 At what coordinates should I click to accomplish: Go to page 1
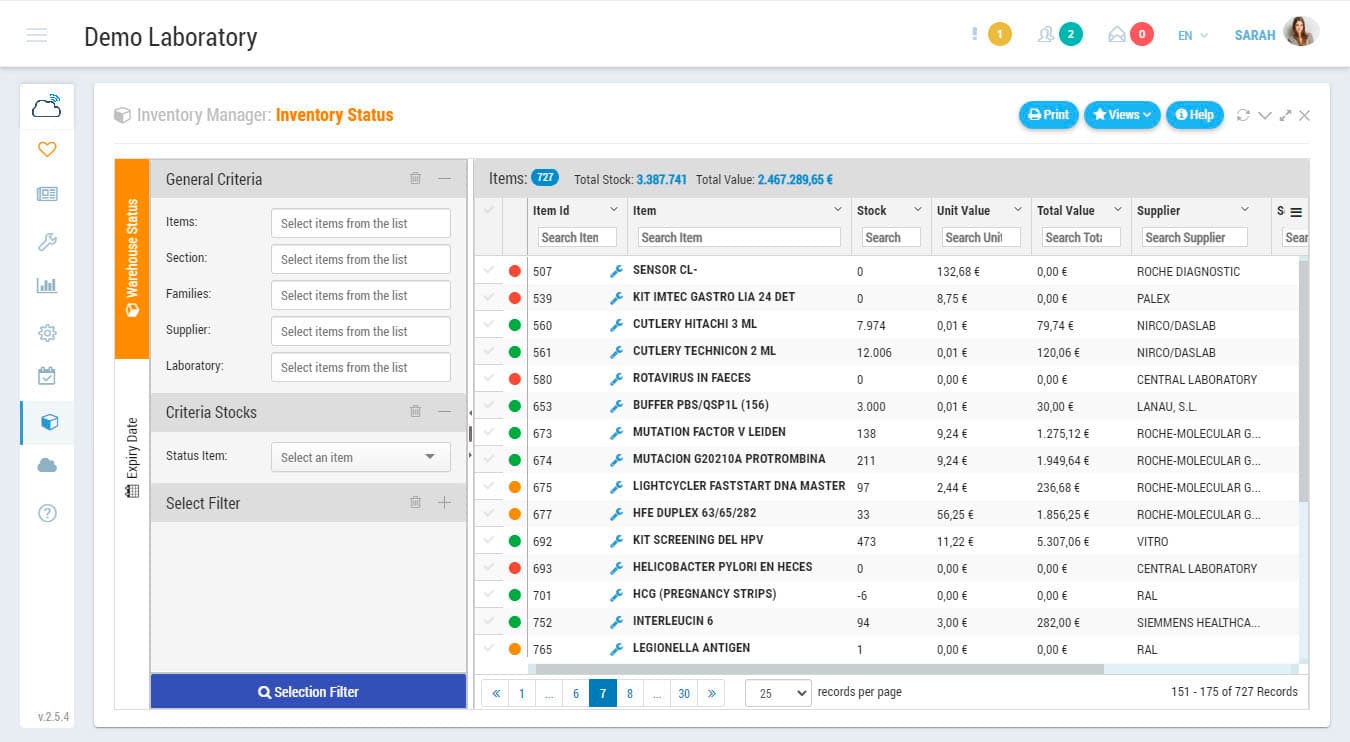click(x=521, y=693)
